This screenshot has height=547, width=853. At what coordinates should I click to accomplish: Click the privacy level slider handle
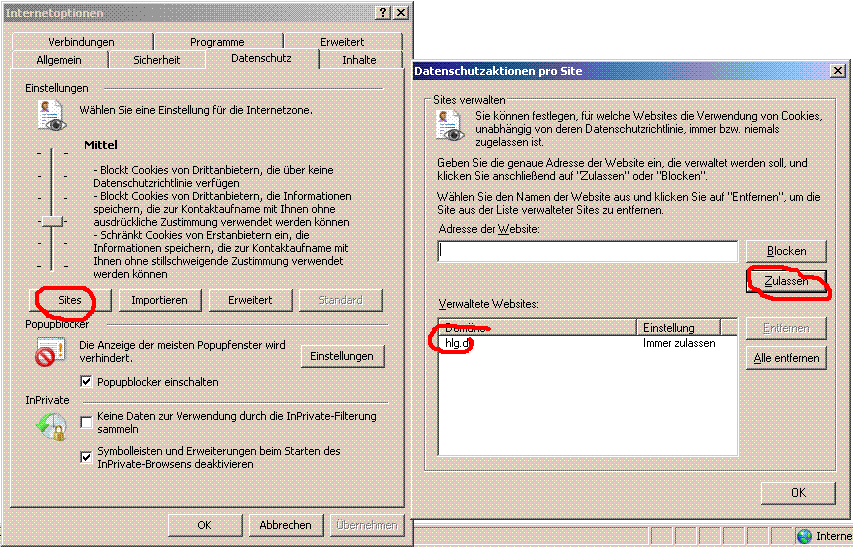coord(52,220)
